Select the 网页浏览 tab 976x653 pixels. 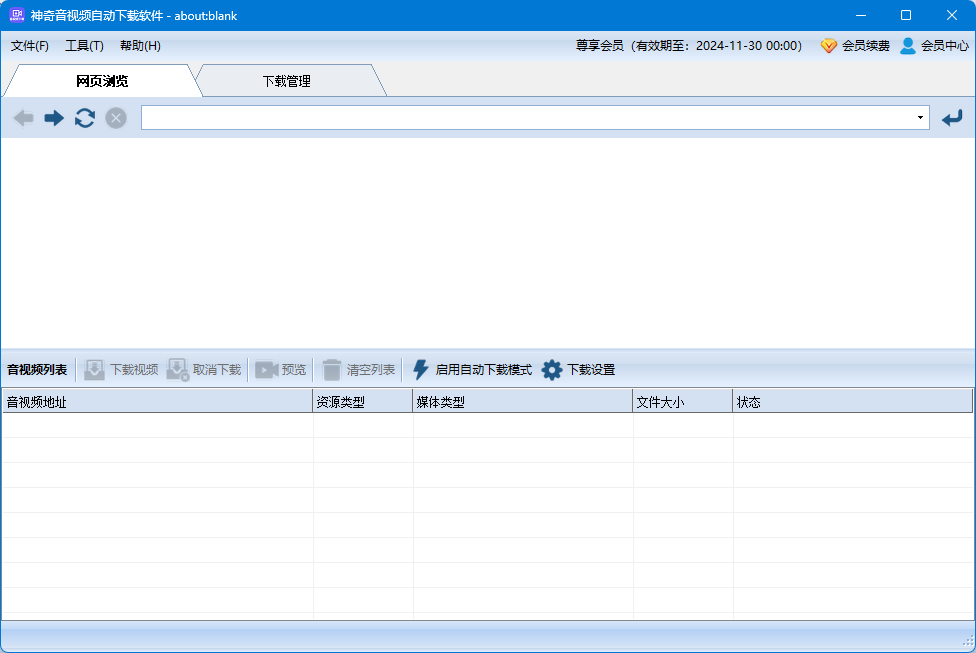pyautogui.click(x=102, y=81)
